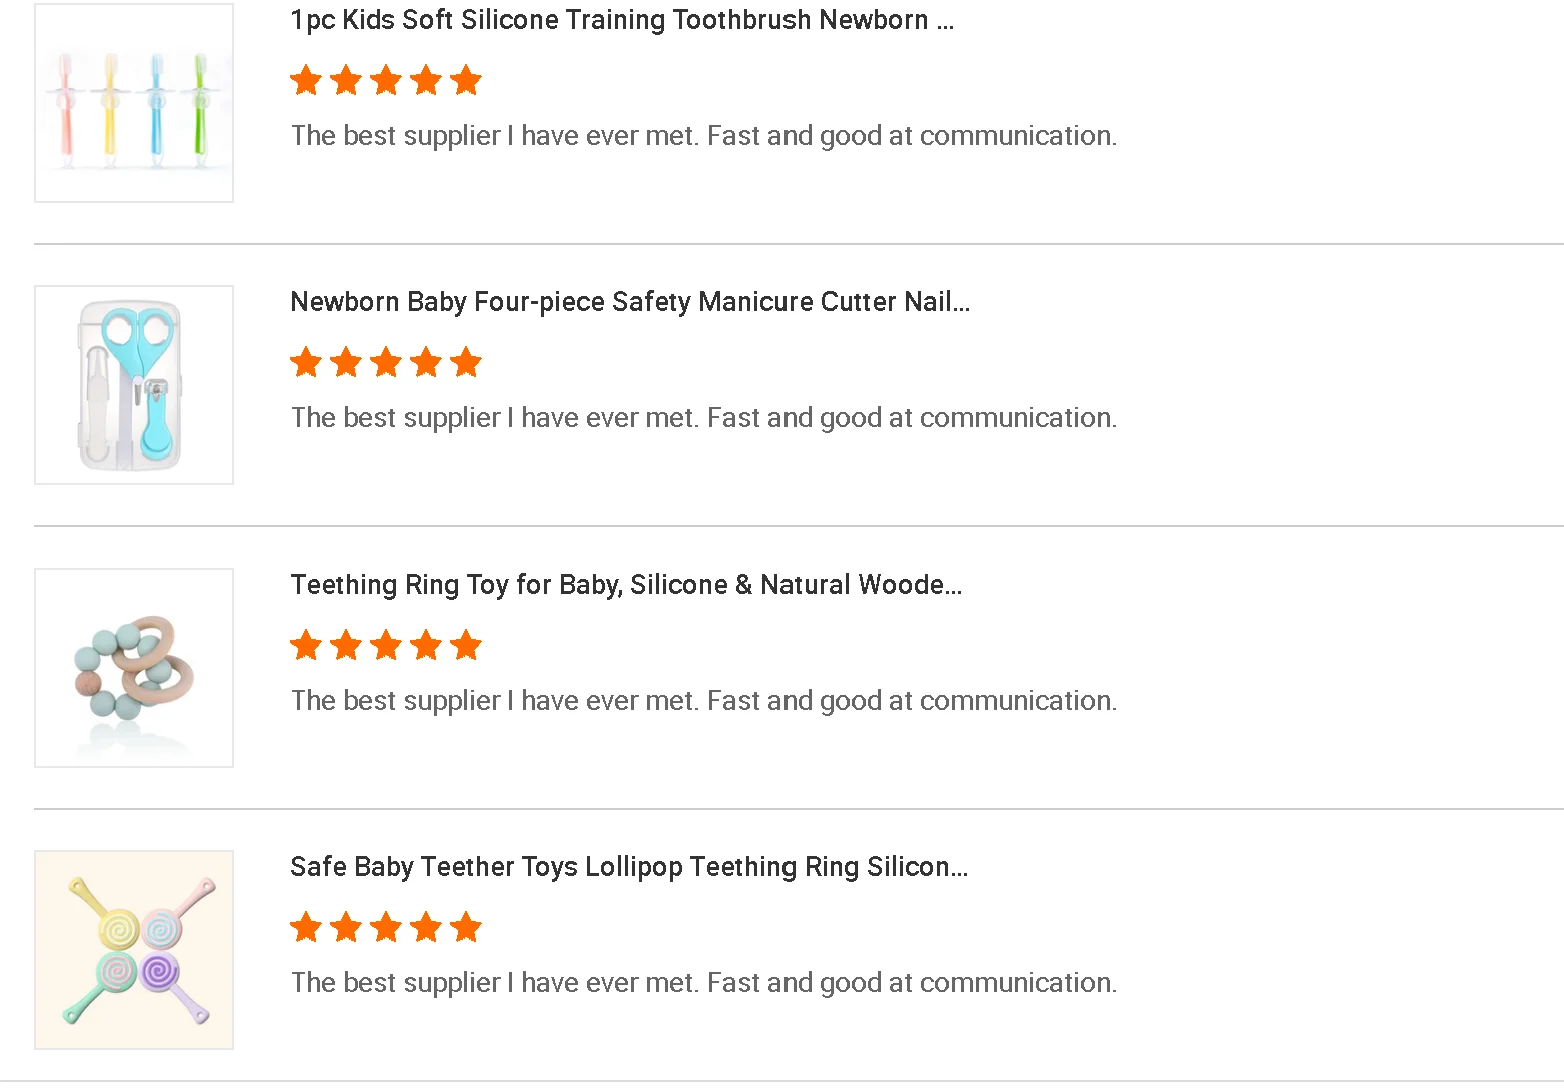
Task: Click the review text under the manicure set listing
Action: 703,418
